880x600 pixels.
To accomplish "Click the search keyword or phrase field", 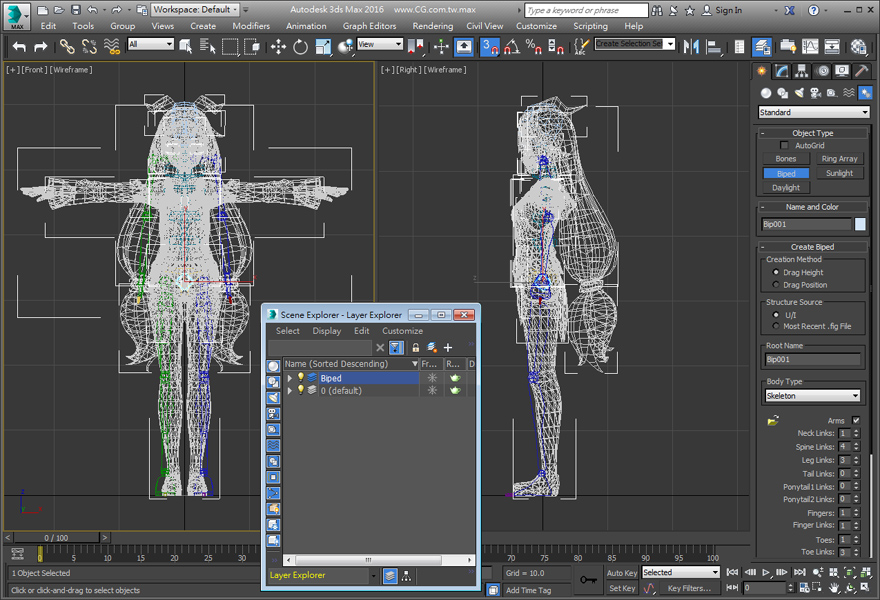I will tap(586, 10).
